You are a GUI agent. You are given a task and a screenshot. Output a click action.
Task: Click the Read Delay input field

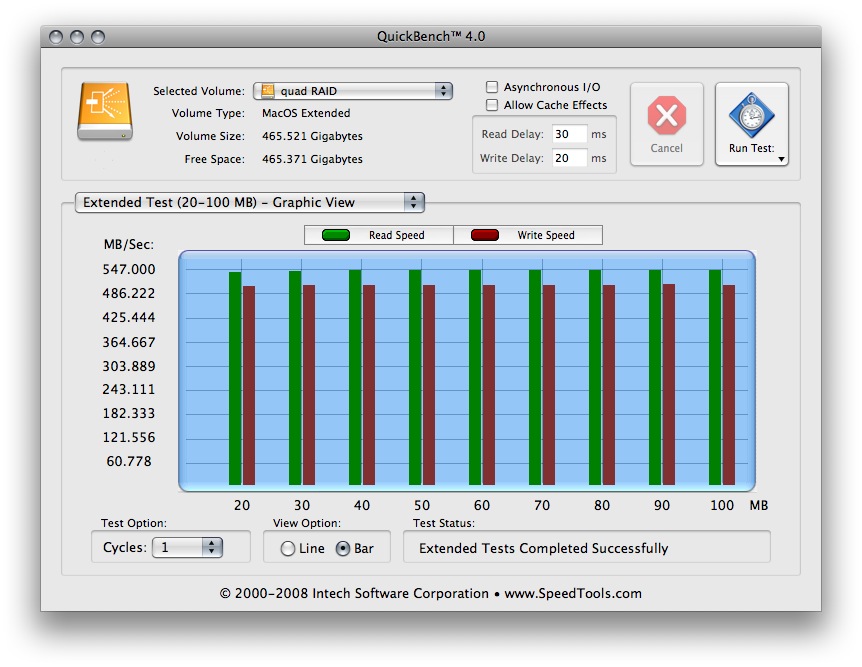point(568,134)
